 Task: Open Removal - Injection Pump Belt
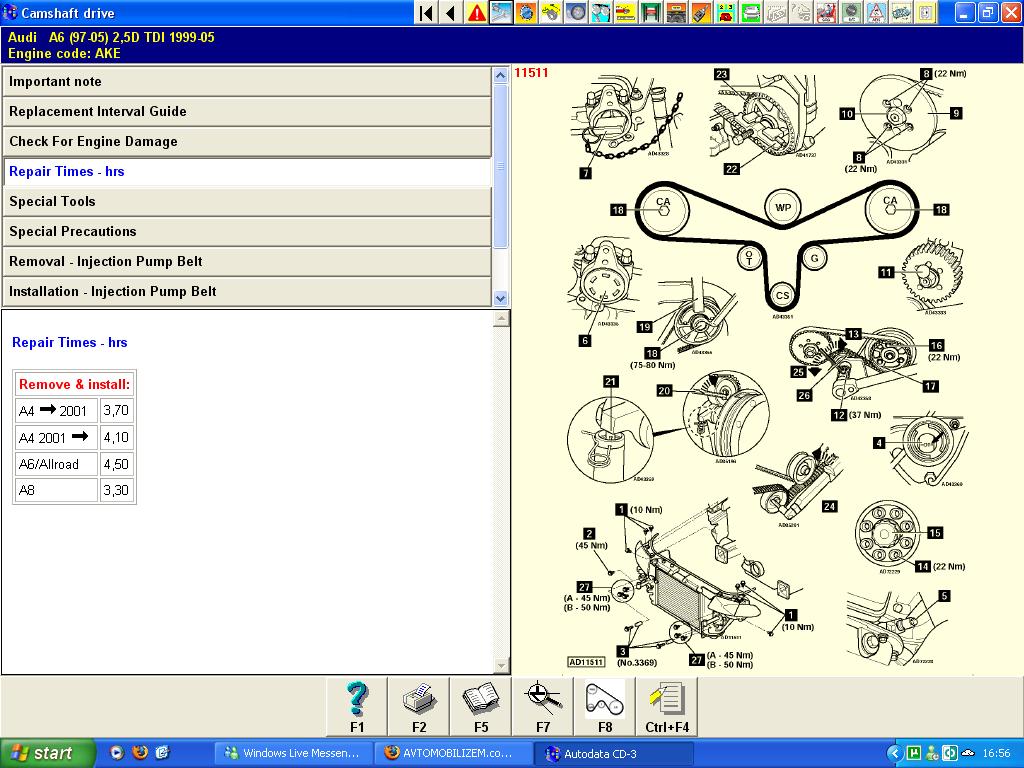(247, 262)
